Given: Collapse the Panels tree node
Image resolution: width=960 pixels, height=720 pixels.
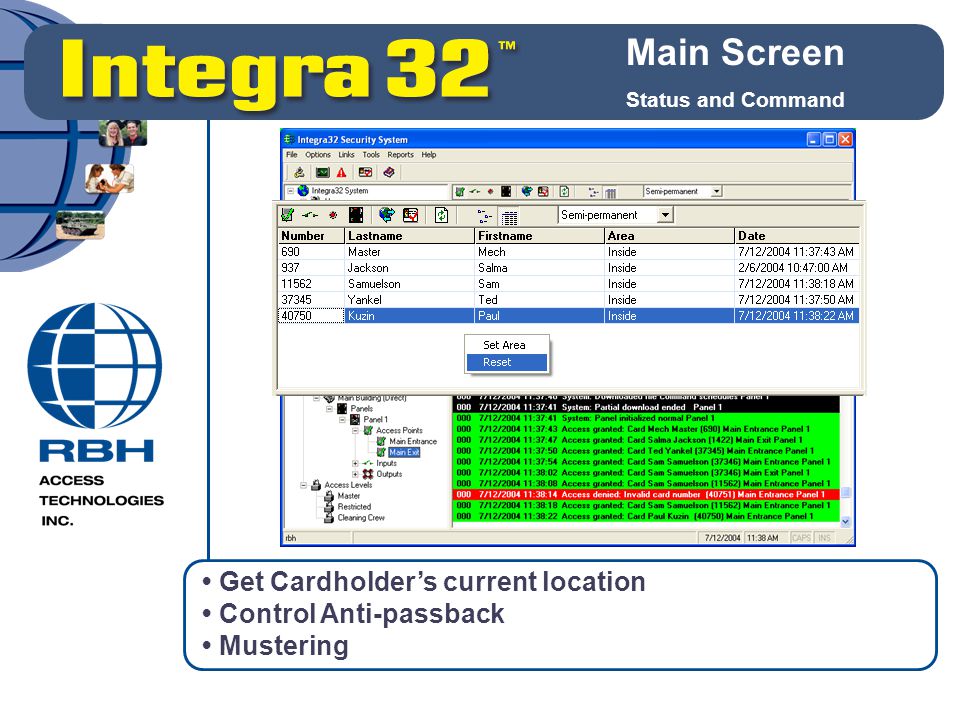Looking at the screenshot, I should [x=329, y=408].
